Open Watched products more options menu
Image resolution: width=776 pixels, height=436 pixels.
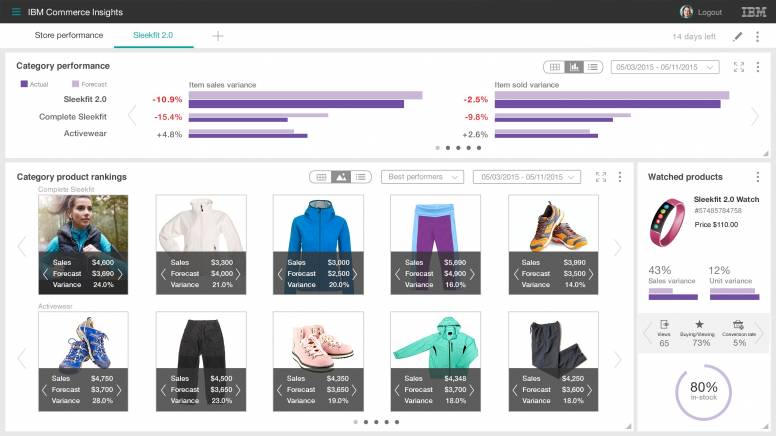pyautogui.click(x=757, y=177)
